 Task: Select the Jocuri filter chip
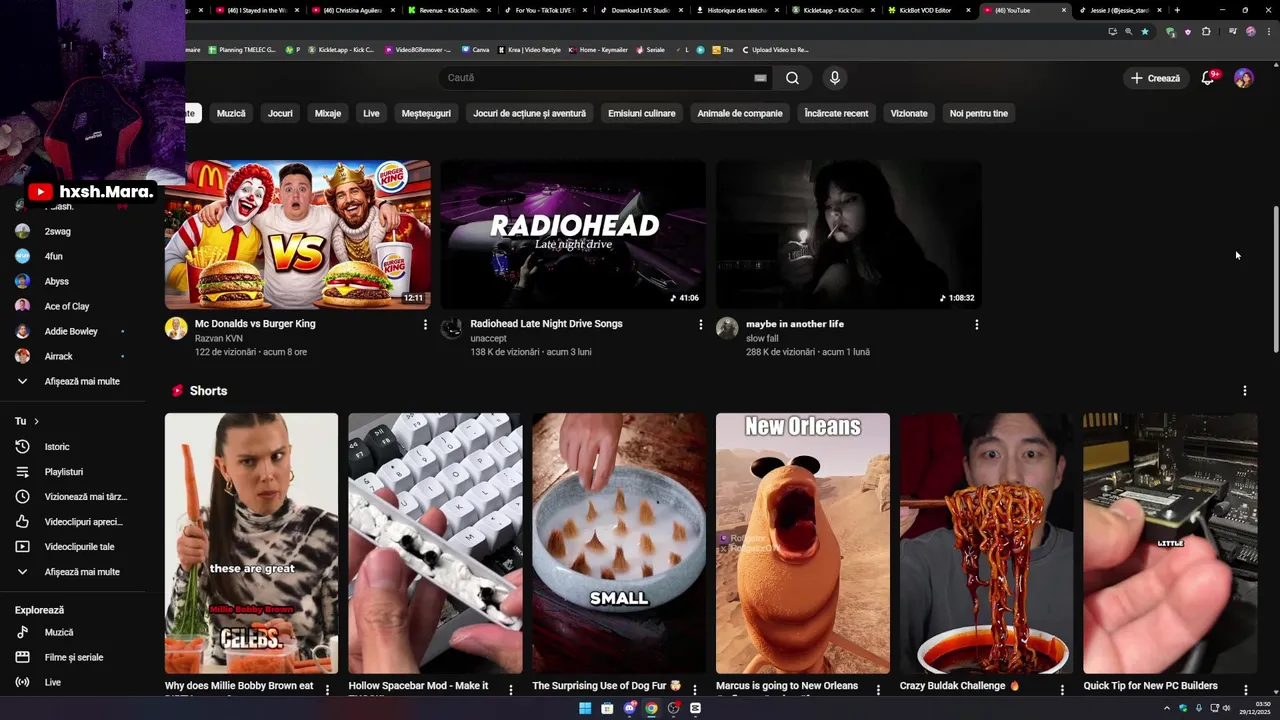pos(280,113)
